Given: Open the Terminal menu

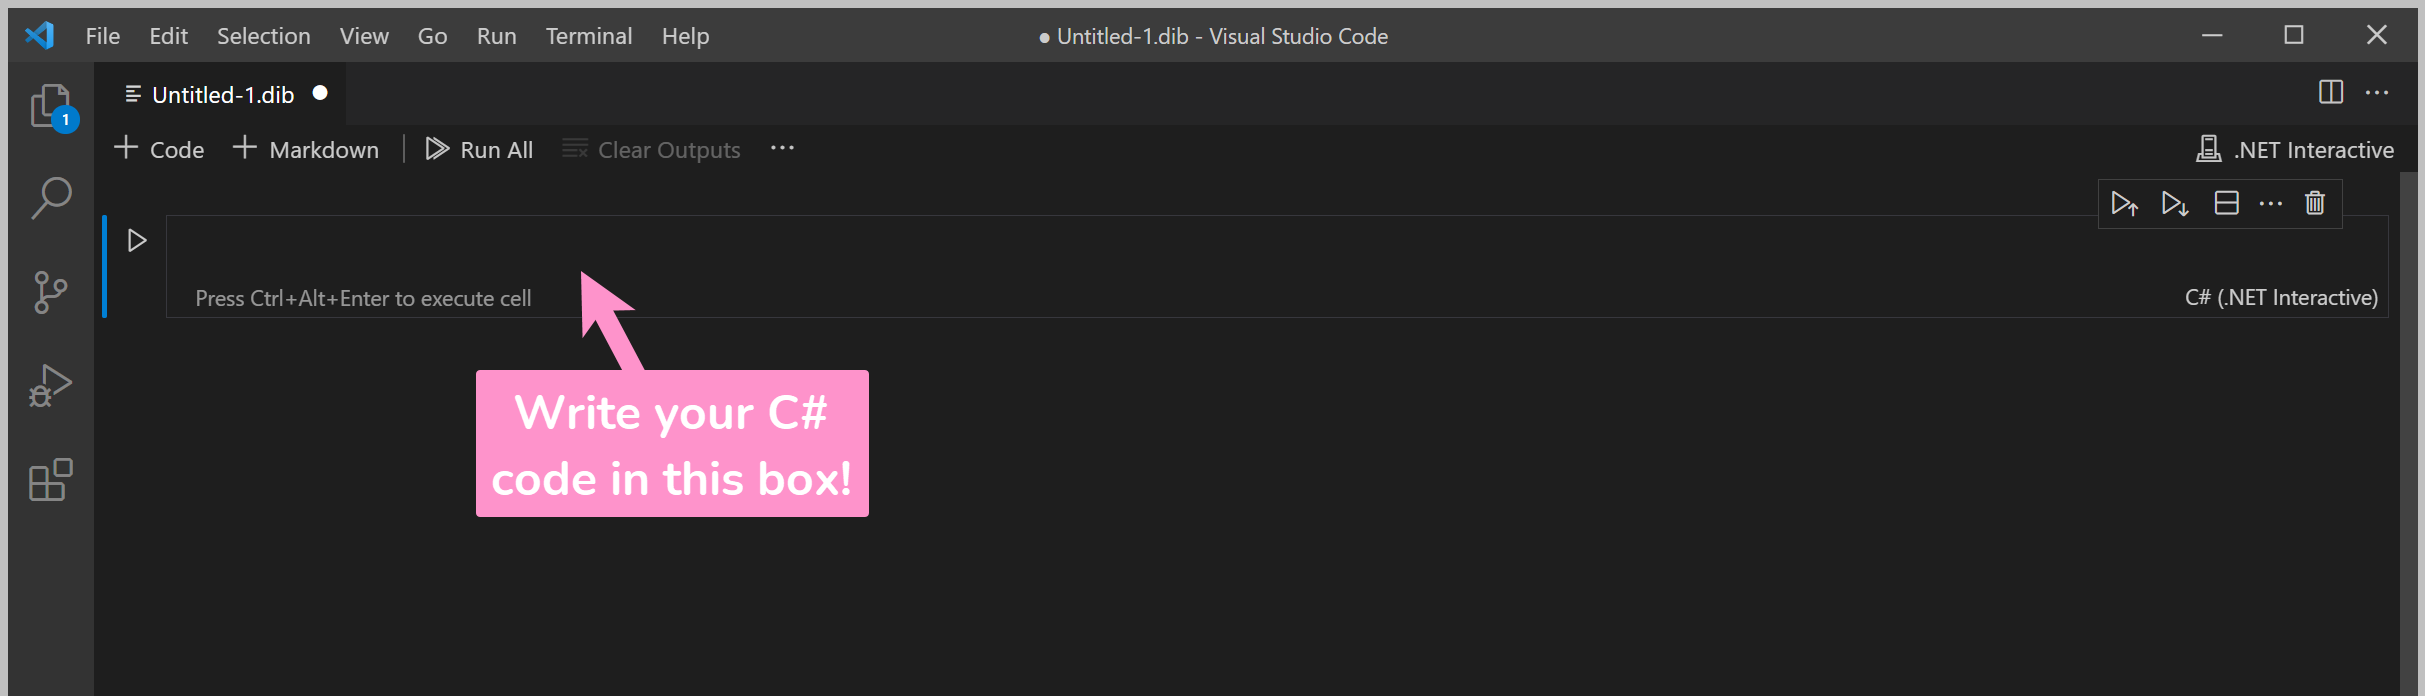Looking at the screenshot, I should click(588, 36).
